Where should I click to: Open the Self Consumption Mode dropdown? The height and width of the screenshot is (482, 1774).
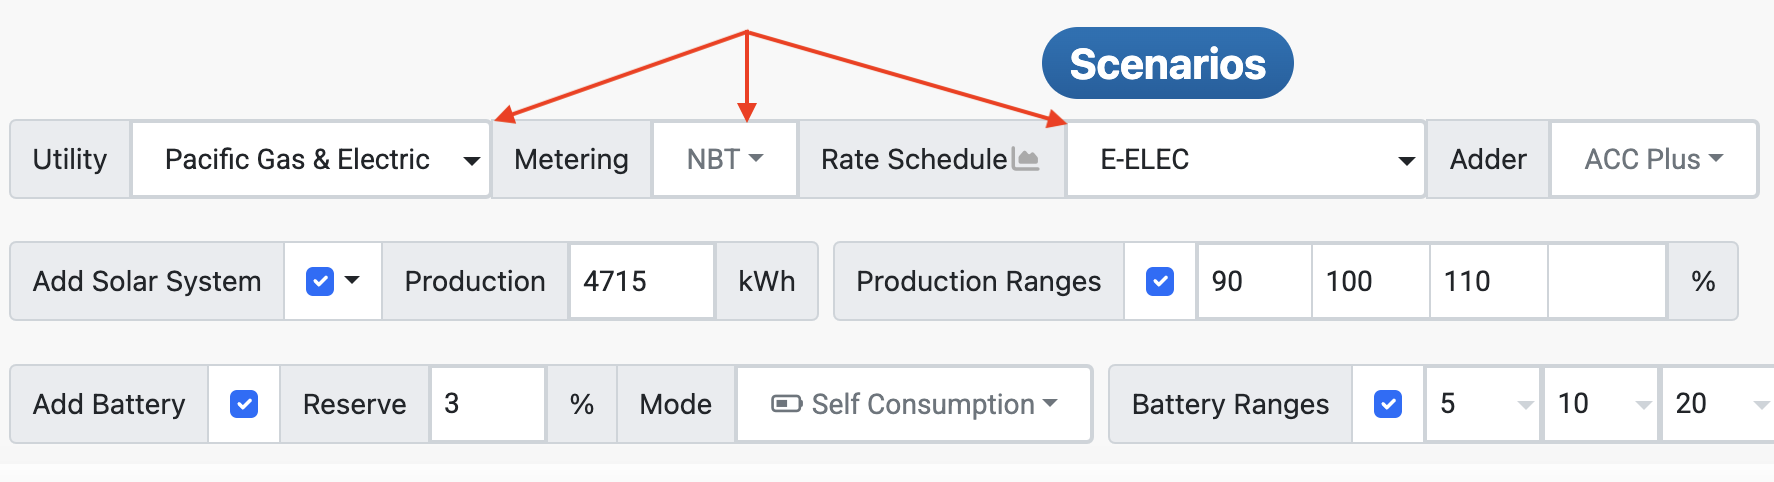914,404
